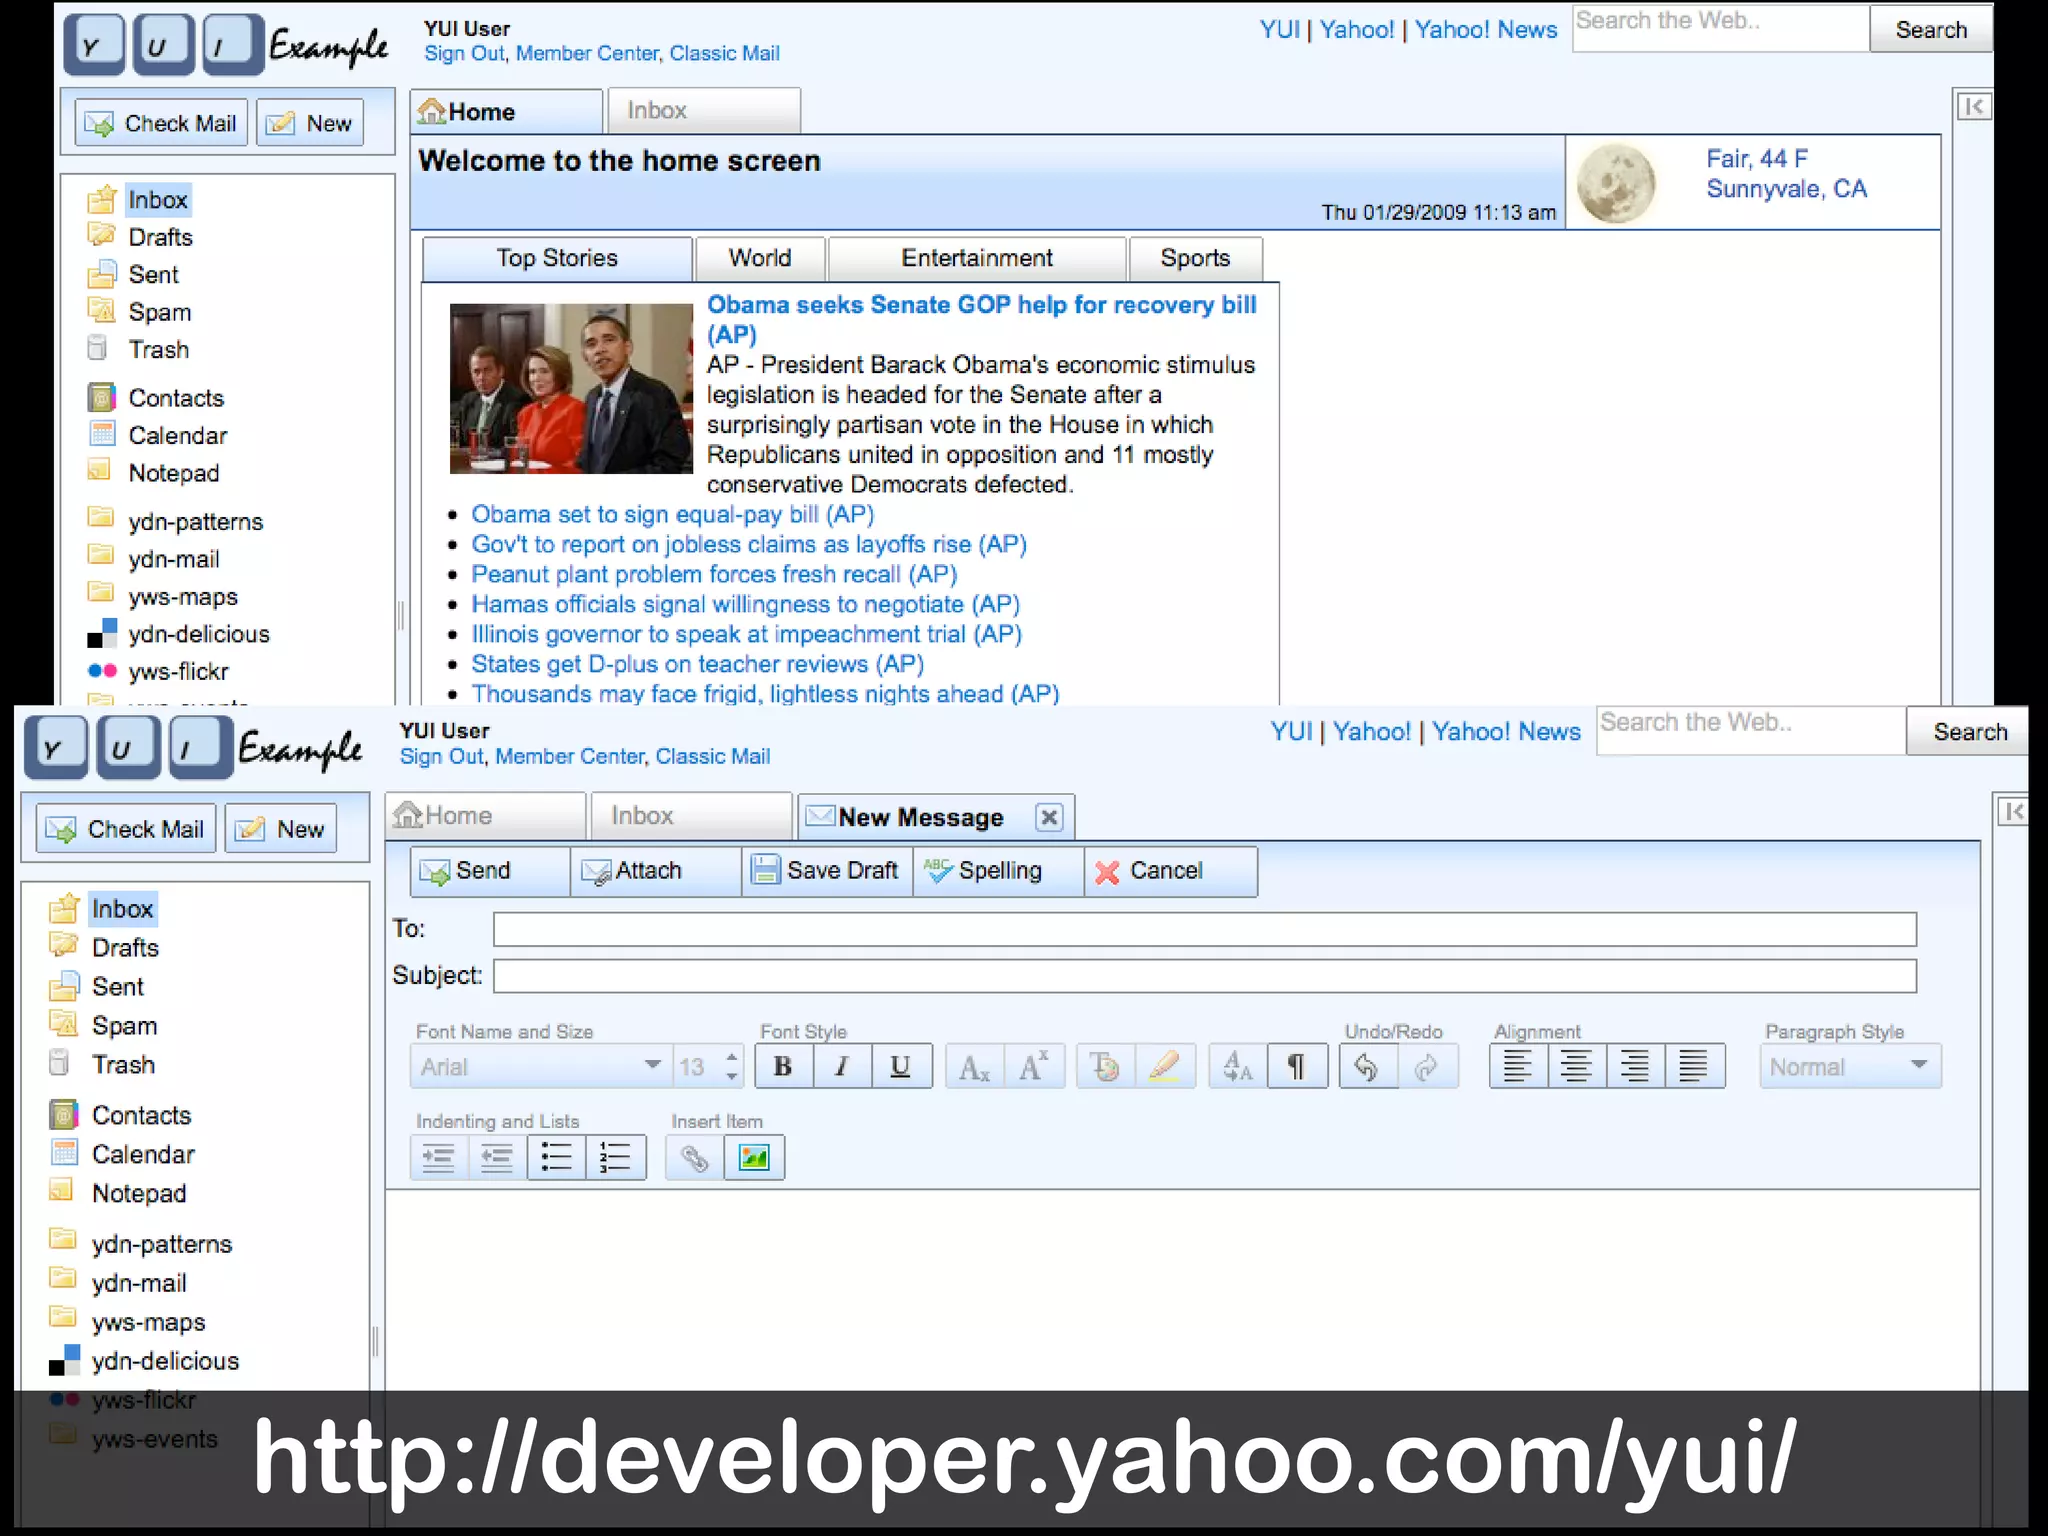2048x1536 pixels.
Task: Click the insert hyperlink icon
Action: [695, 1158]
